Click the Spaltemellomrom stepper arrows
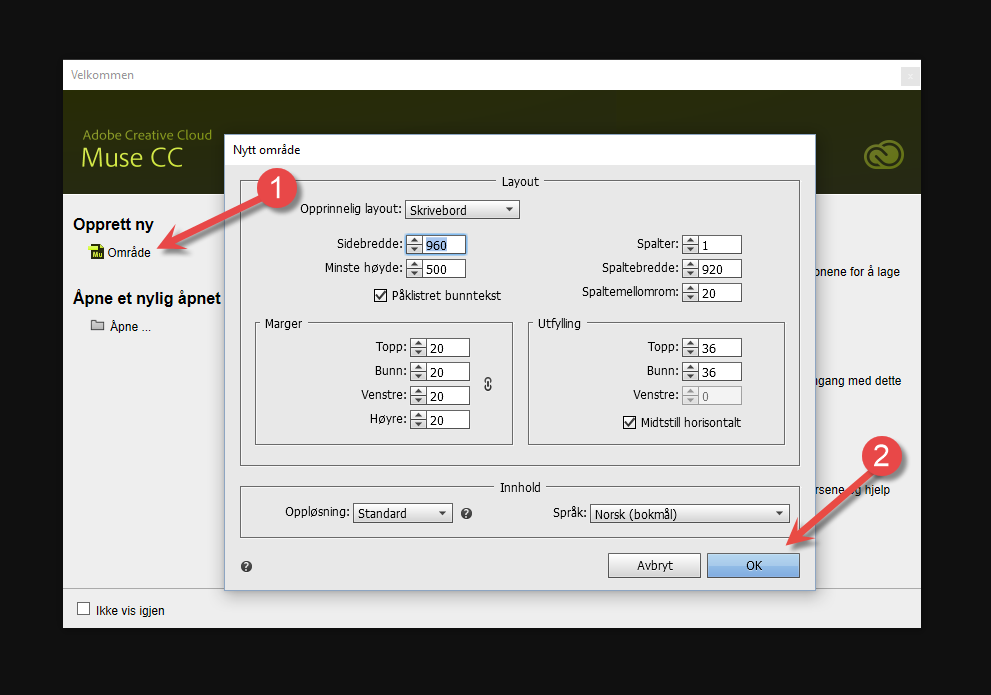This screenshot has width=991, height=695. tap(691, 293)
